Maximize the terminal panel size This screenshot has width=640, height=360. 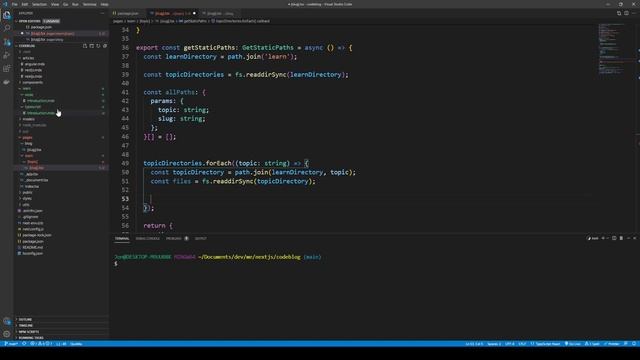629,238
